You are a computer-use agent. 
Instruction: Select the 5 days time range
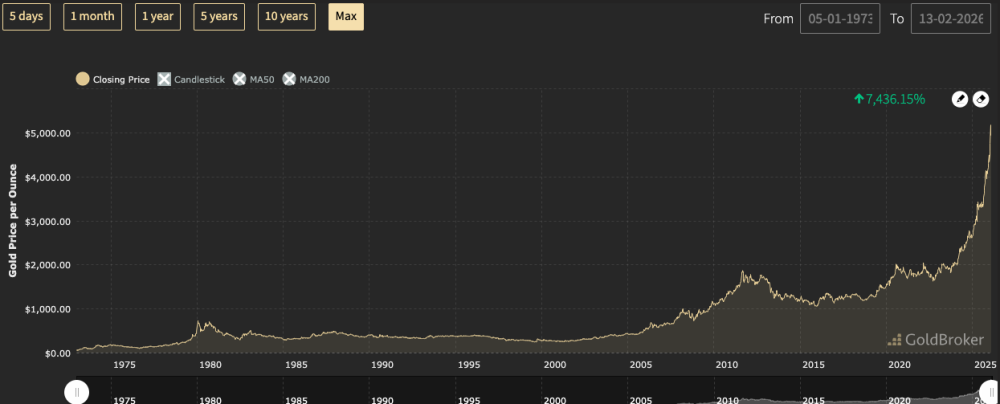[x=27, y=16]
